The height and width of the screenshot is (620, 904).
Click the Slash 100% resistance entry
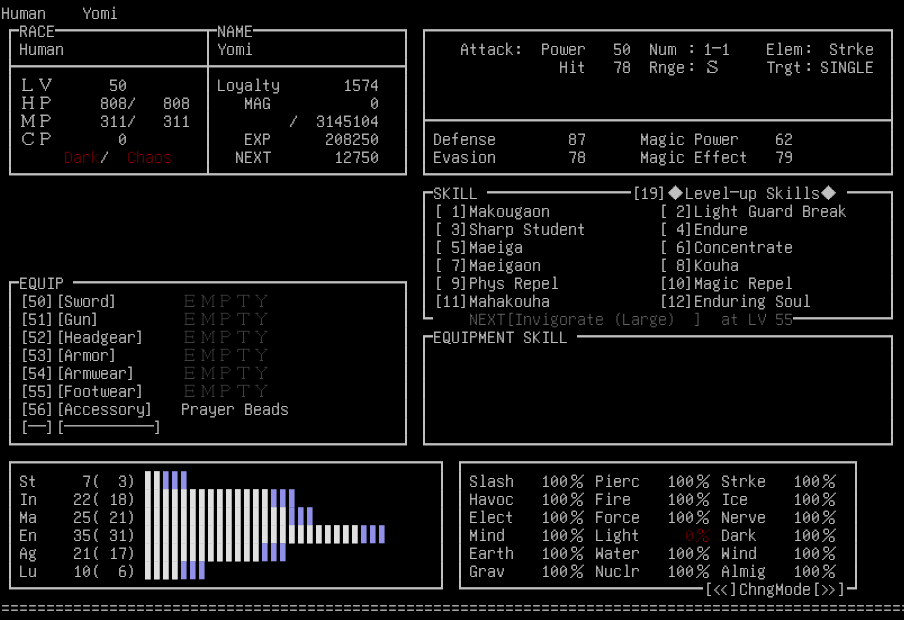point(526,482)
